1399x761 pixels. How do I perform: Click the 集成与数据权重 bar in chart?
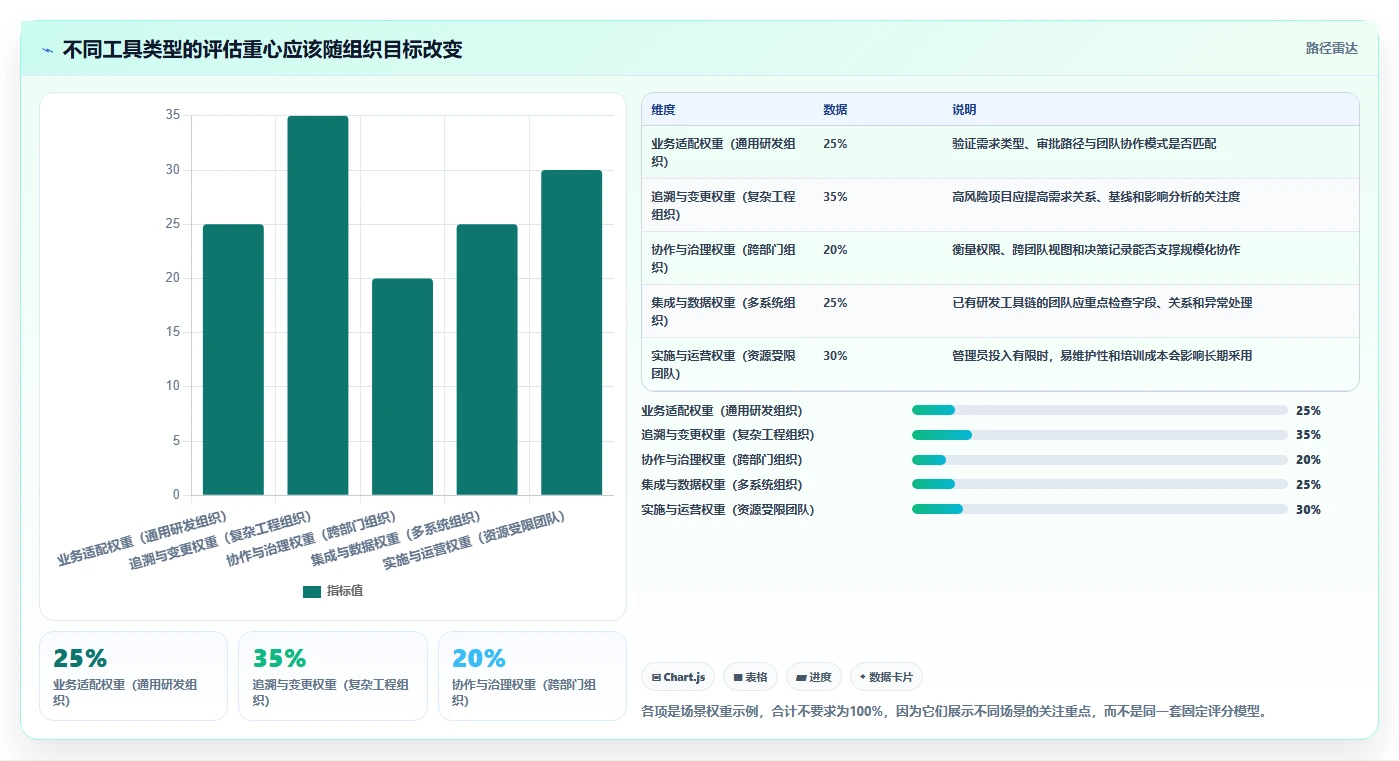(x=487, y=360)
